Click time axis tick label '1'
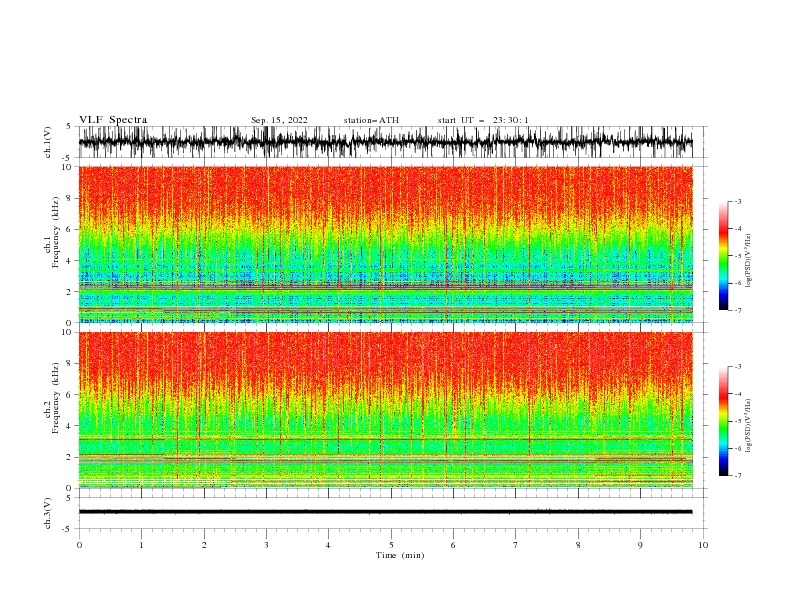 [x=141, y=545]
